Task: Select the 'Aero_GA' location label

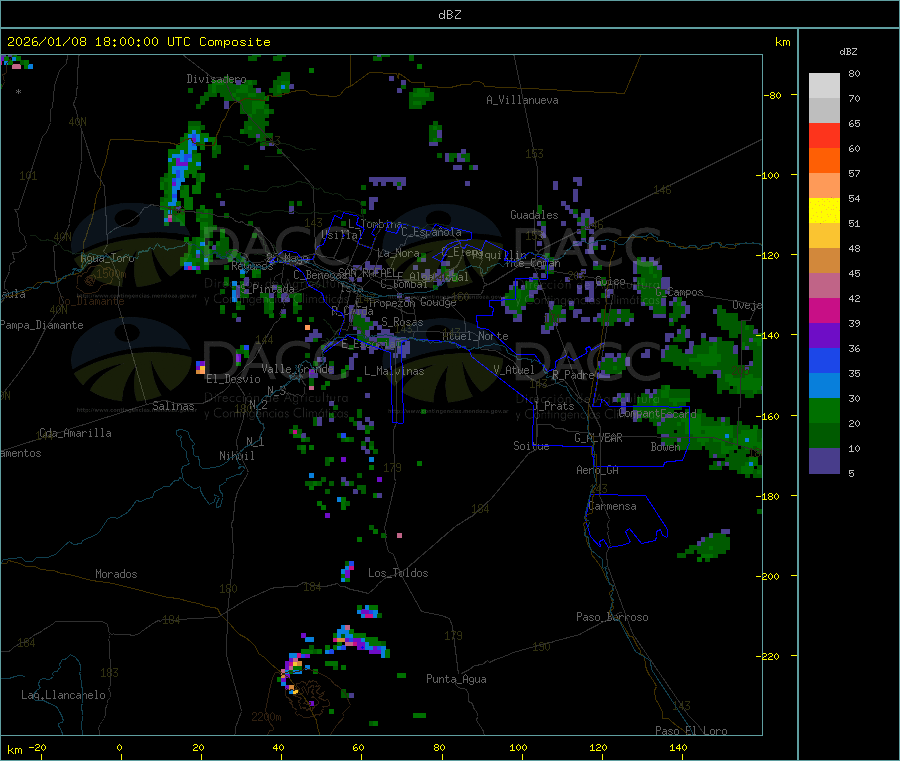Action: pos(598,470)
